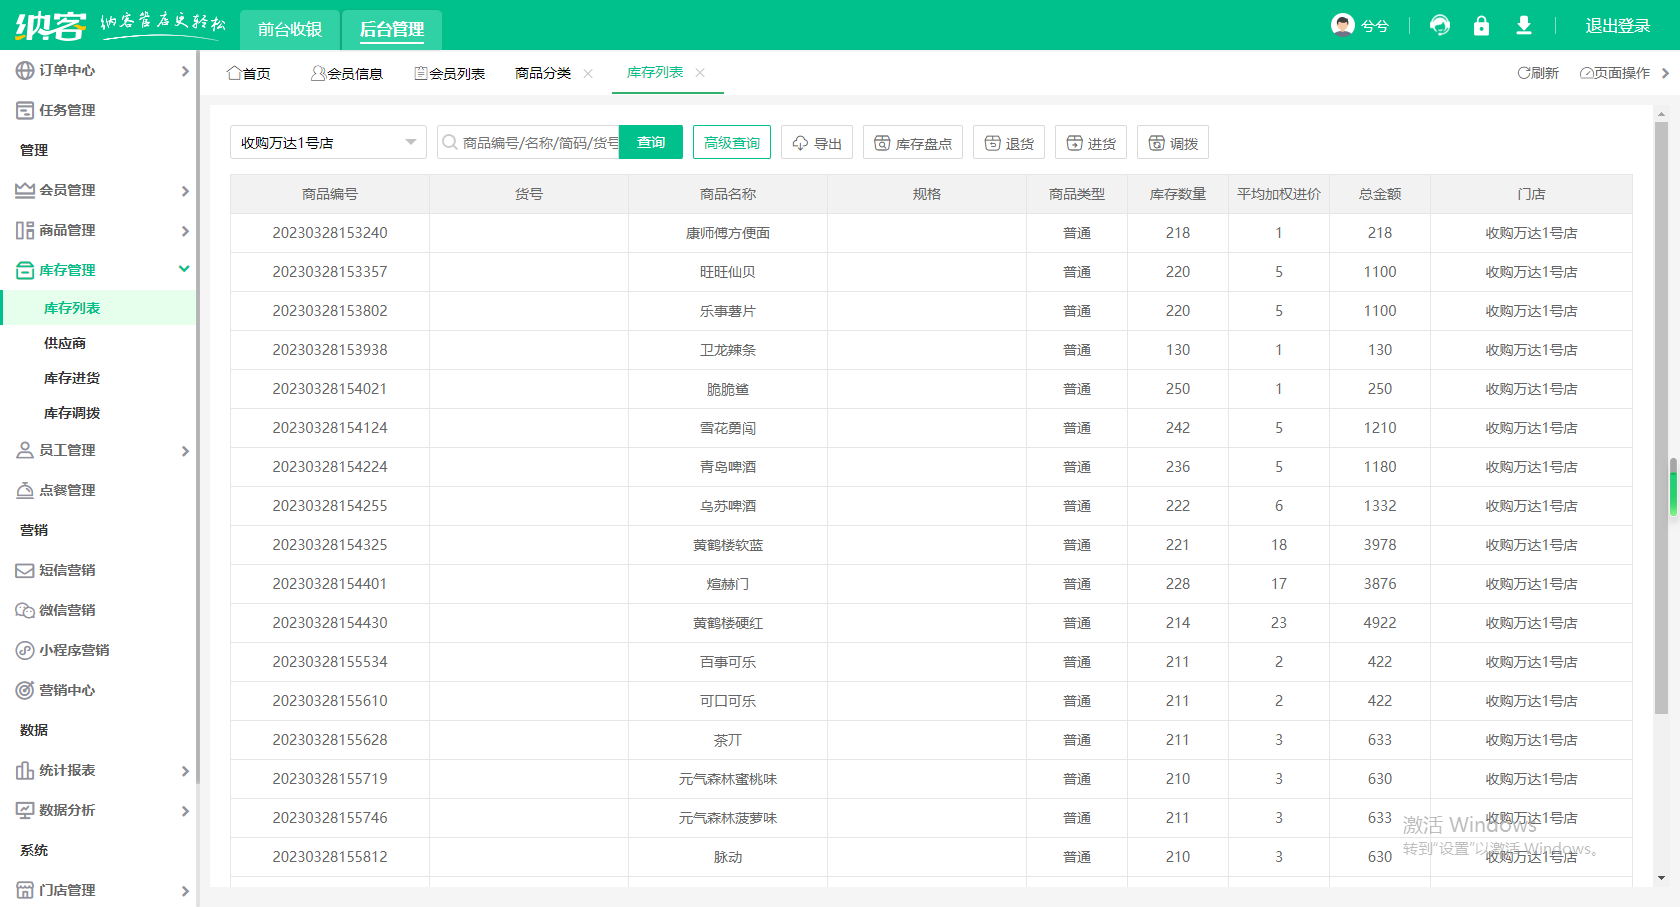Switch to 前台收银 tab
The width and height of the screenshot is (1680, 907).
[290, 29]
